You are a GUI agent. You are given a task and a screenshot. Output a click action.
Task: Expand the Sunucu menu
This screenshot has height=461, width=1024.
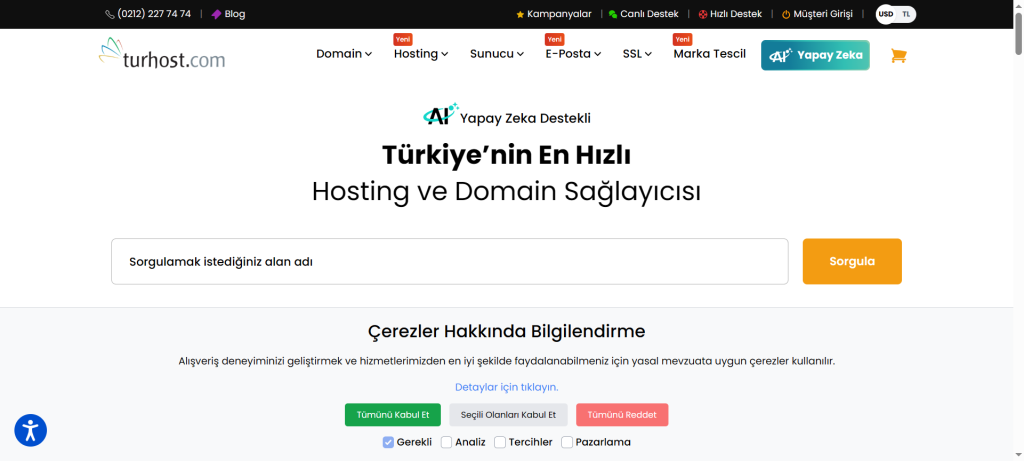497,54
